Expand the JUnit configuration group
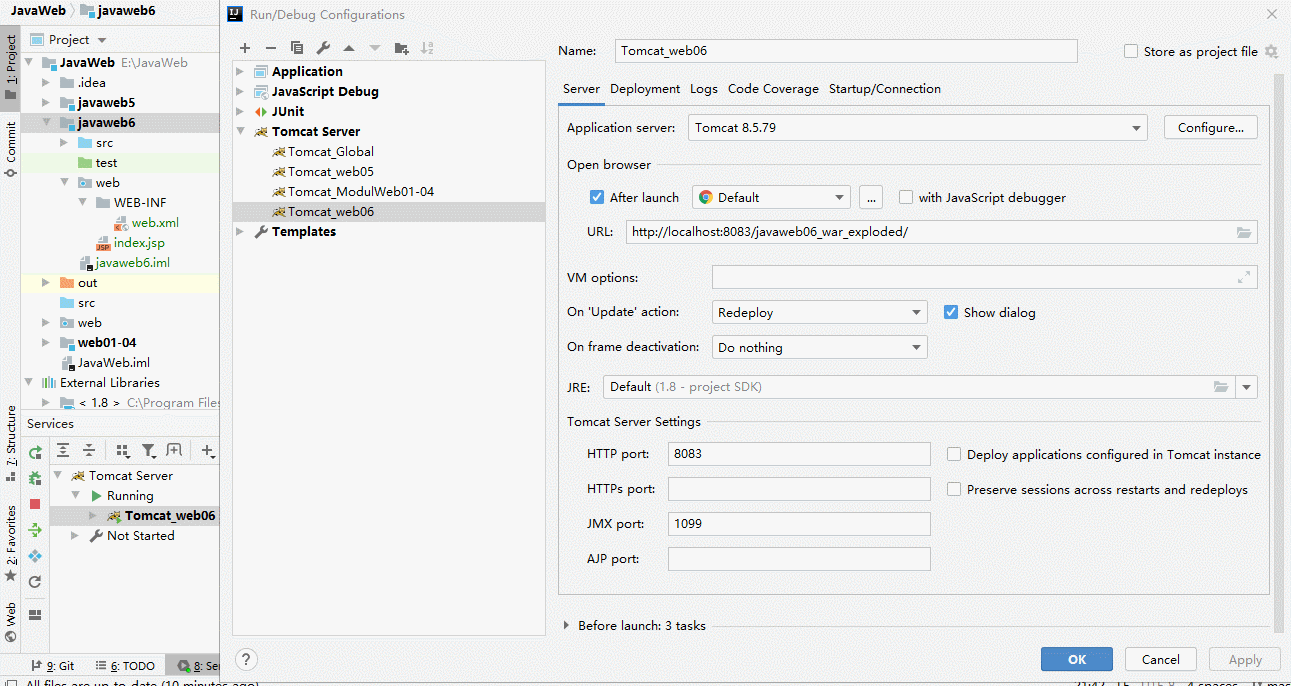Image resolution: width=1291 pixels, height=686 pixels. 240,111
